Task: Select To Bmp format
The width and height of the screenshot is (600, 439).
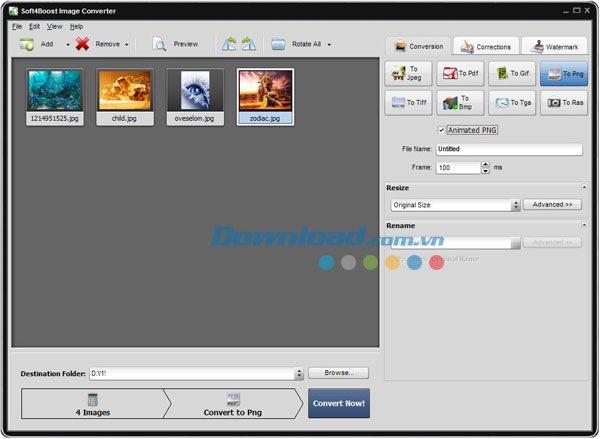Action: click(460, 103)
